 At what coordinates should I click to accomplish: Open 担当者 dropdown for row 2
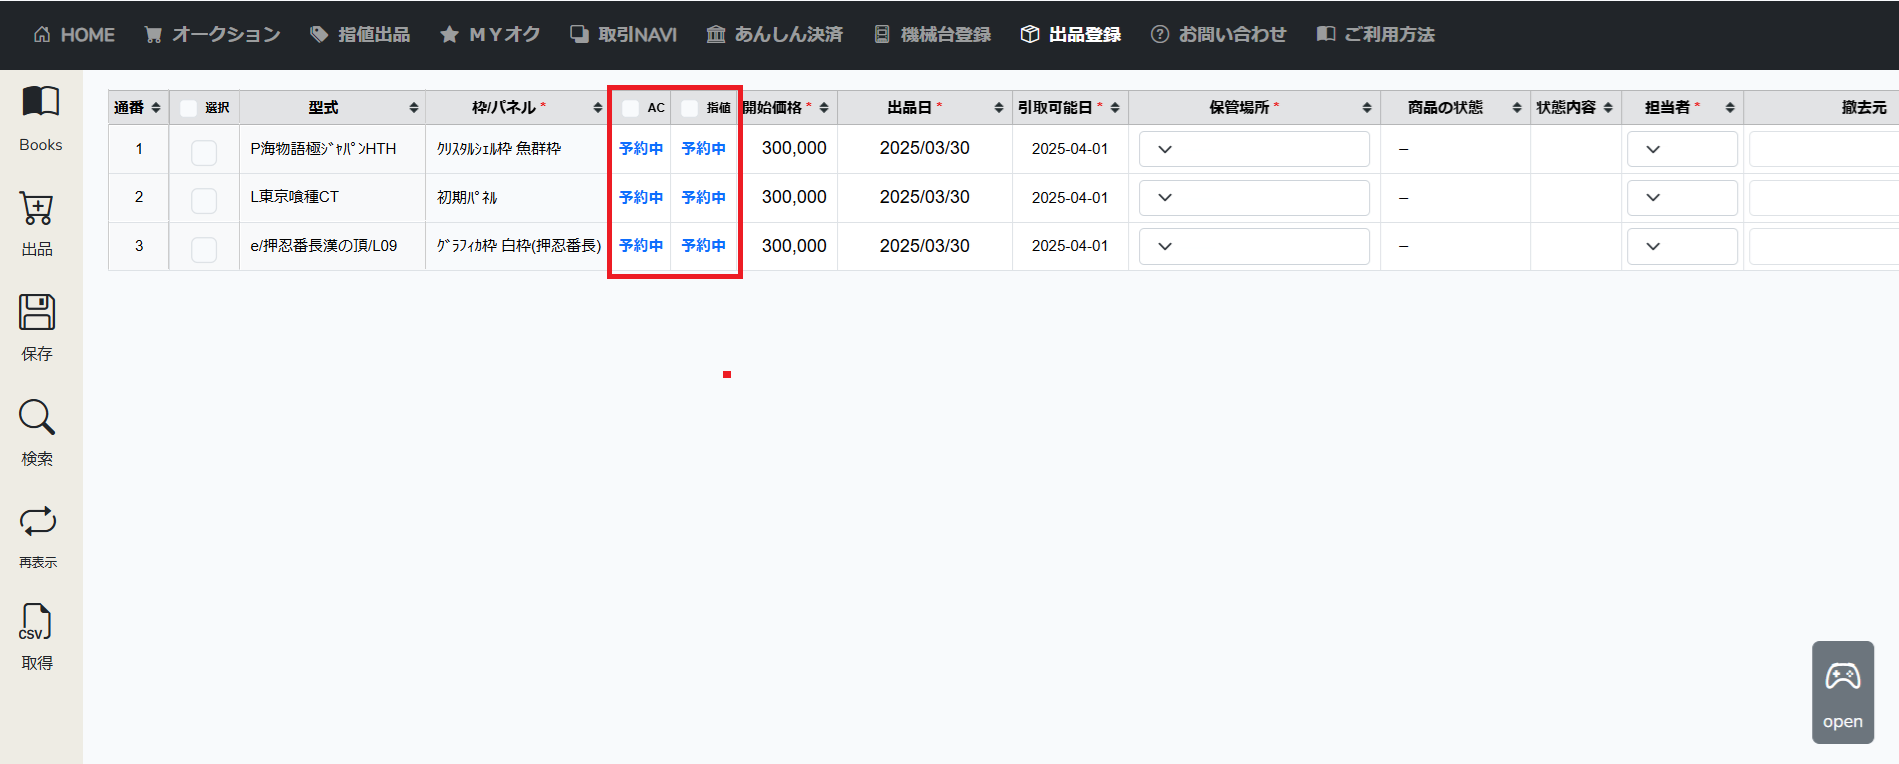(1682, 198)
